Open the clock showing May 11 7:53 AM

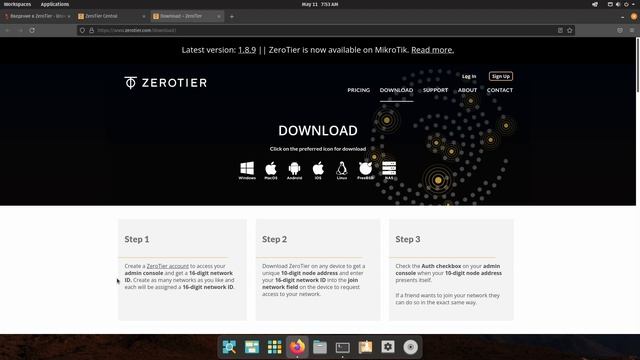pos(320,4)
